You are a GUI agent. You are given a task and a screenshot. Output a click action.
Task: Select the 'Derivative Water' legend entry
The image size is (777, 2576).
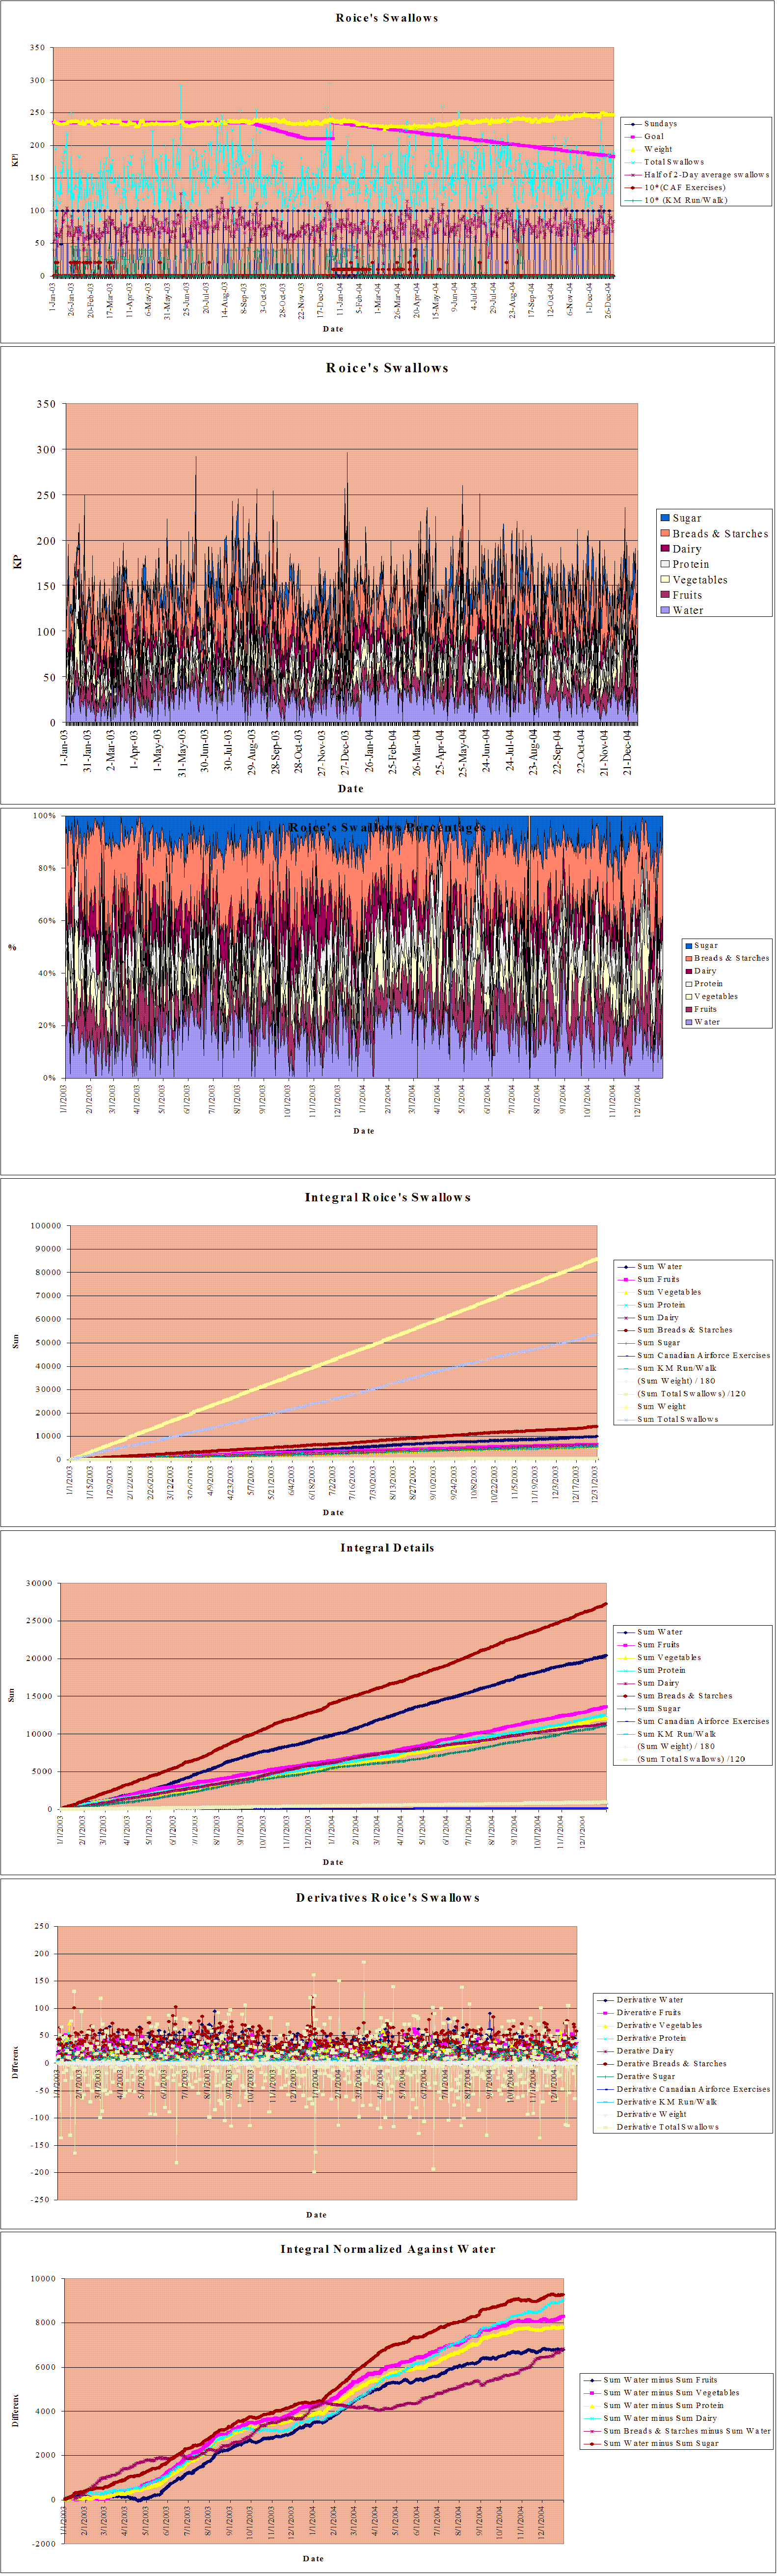649,2000
